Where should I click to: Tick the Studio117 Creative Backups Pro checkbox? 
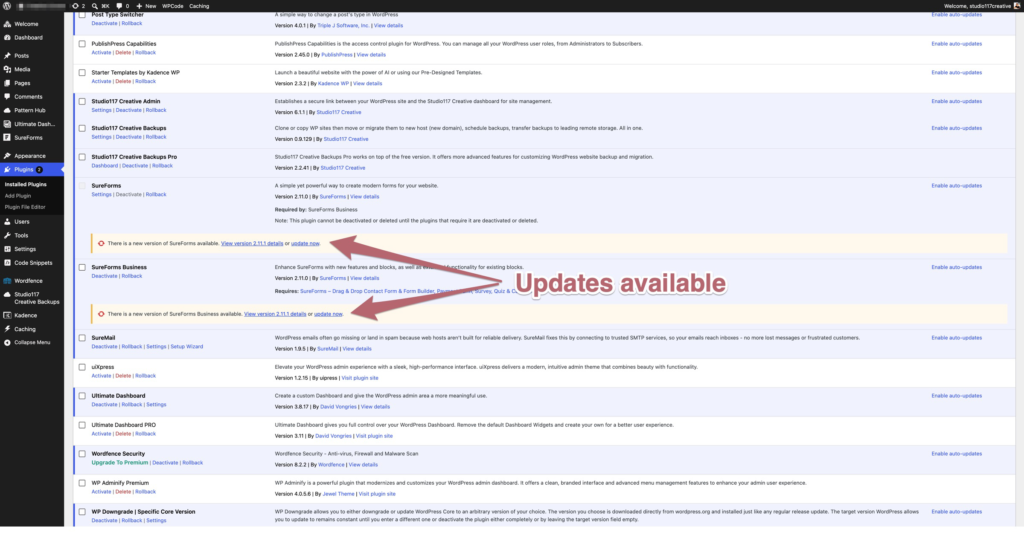[x=82, y=157]
